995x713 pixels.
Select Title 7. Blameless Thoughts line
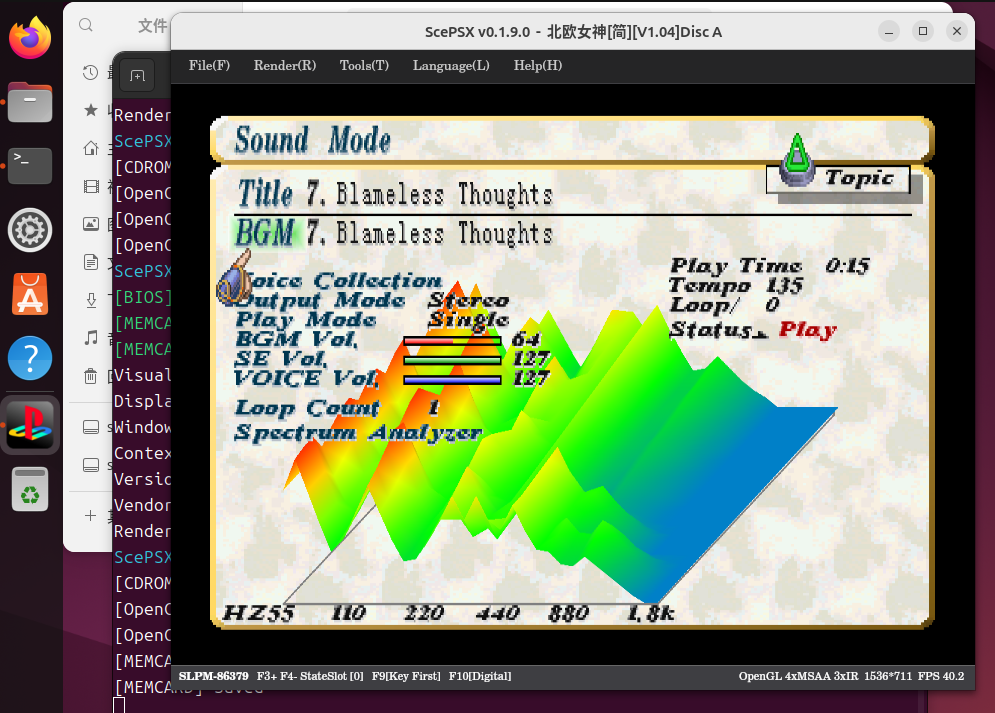point(395,193)
